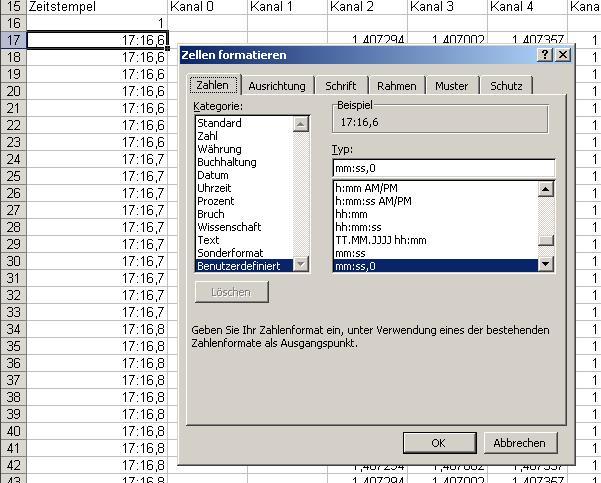601x483 pixels.
Task: Open the Muster tab
Action: click(x=452, y=86)
